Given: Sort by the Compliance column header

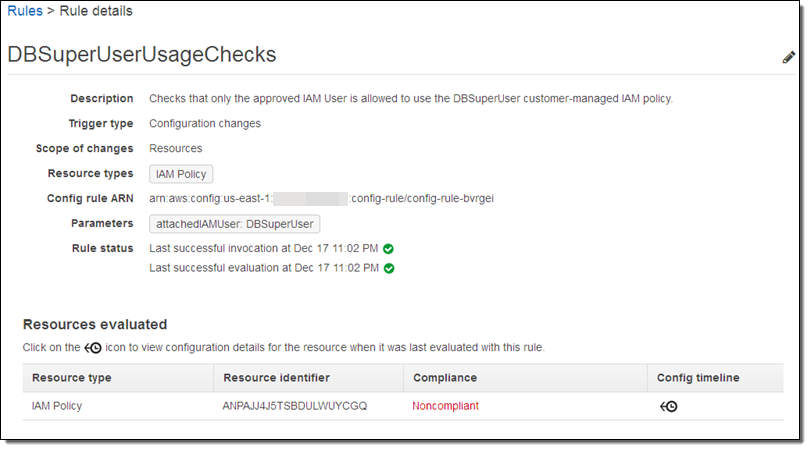Looking at the screenshot, I should point(444,378).
